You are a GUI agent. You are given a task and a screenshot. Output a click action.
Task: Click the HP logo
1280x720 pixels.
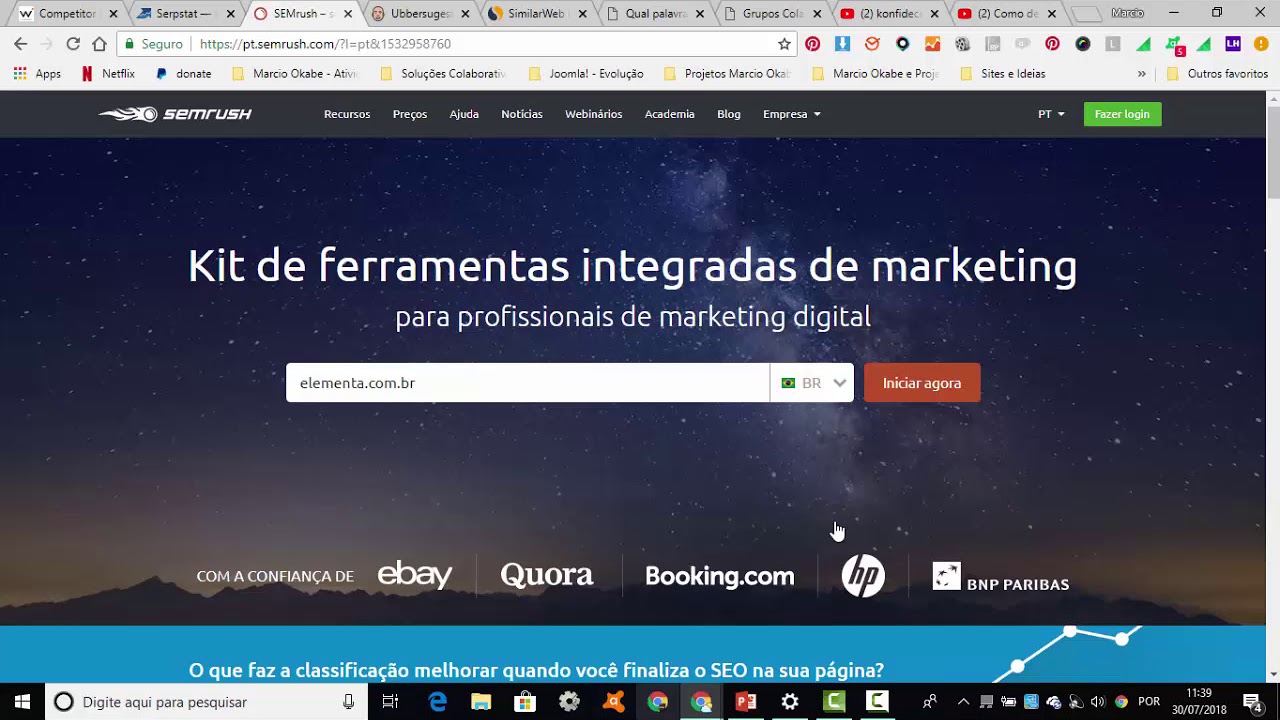[x=863, y=576]
